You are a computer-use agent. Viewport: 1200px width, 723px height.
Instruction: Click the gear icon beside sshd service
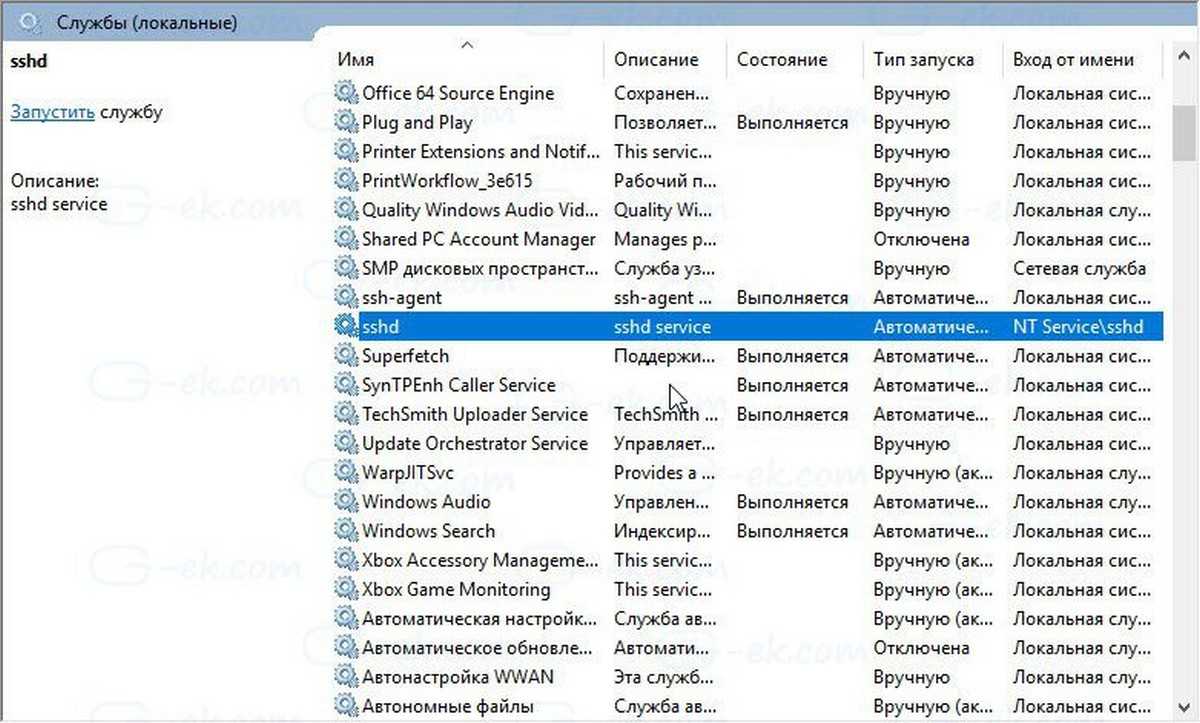coord(346,327)
